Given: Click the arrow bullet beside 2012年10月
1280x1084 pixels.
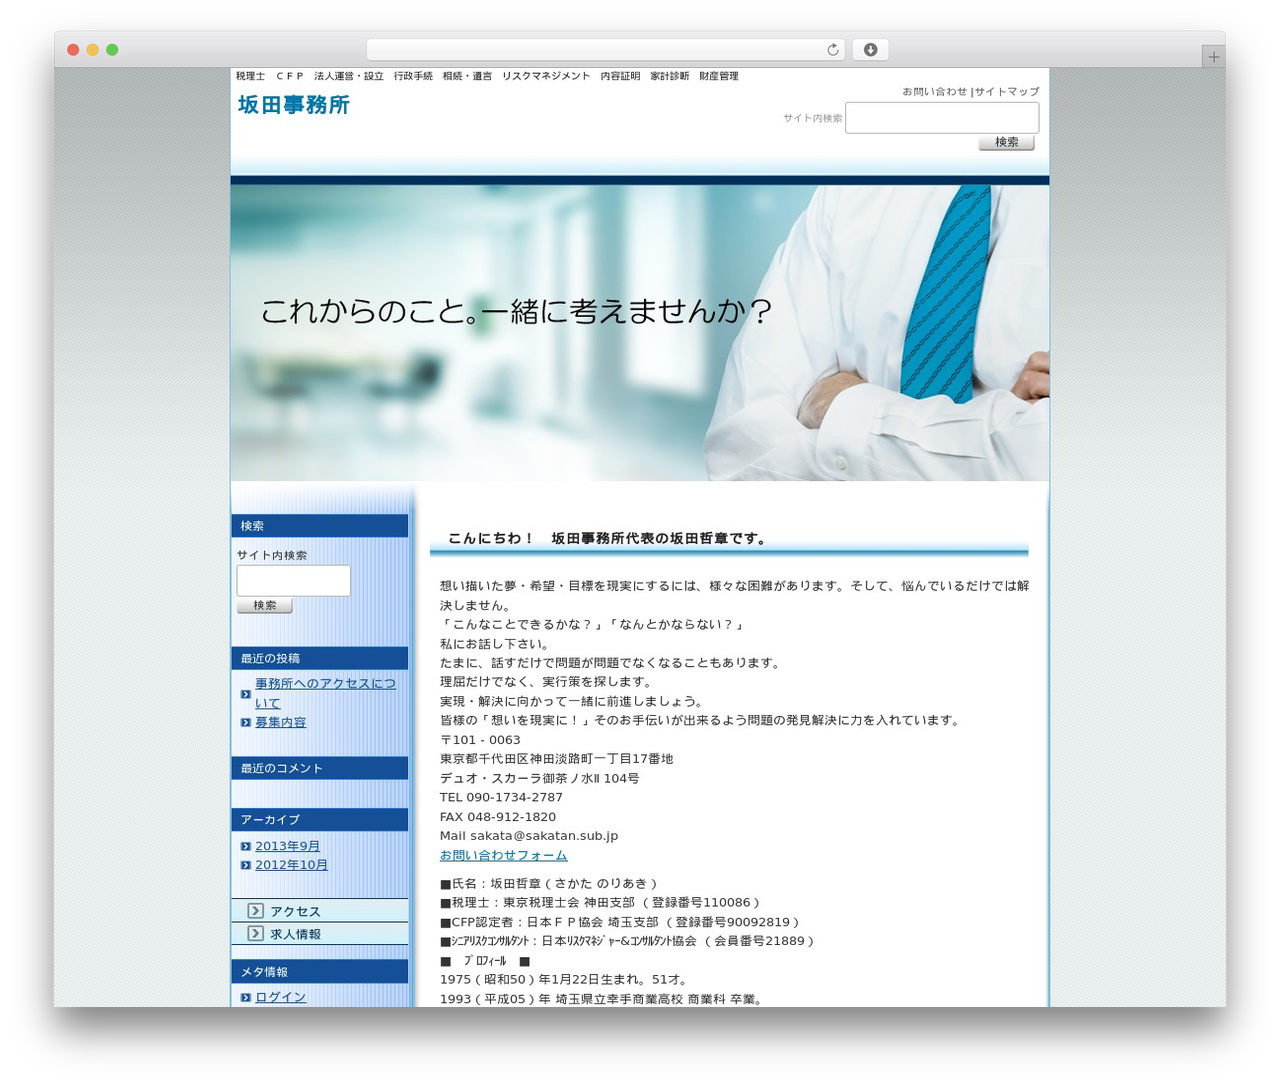Looking at the screenshot, I should click(246, 865).
